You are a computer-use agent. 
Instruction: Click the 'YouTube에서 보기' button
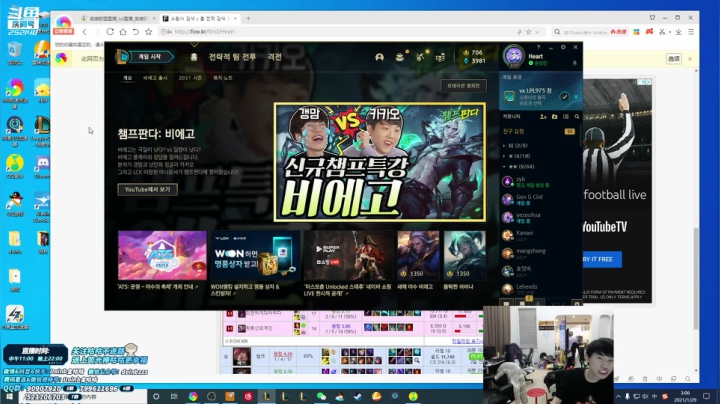tap(147, 190)
